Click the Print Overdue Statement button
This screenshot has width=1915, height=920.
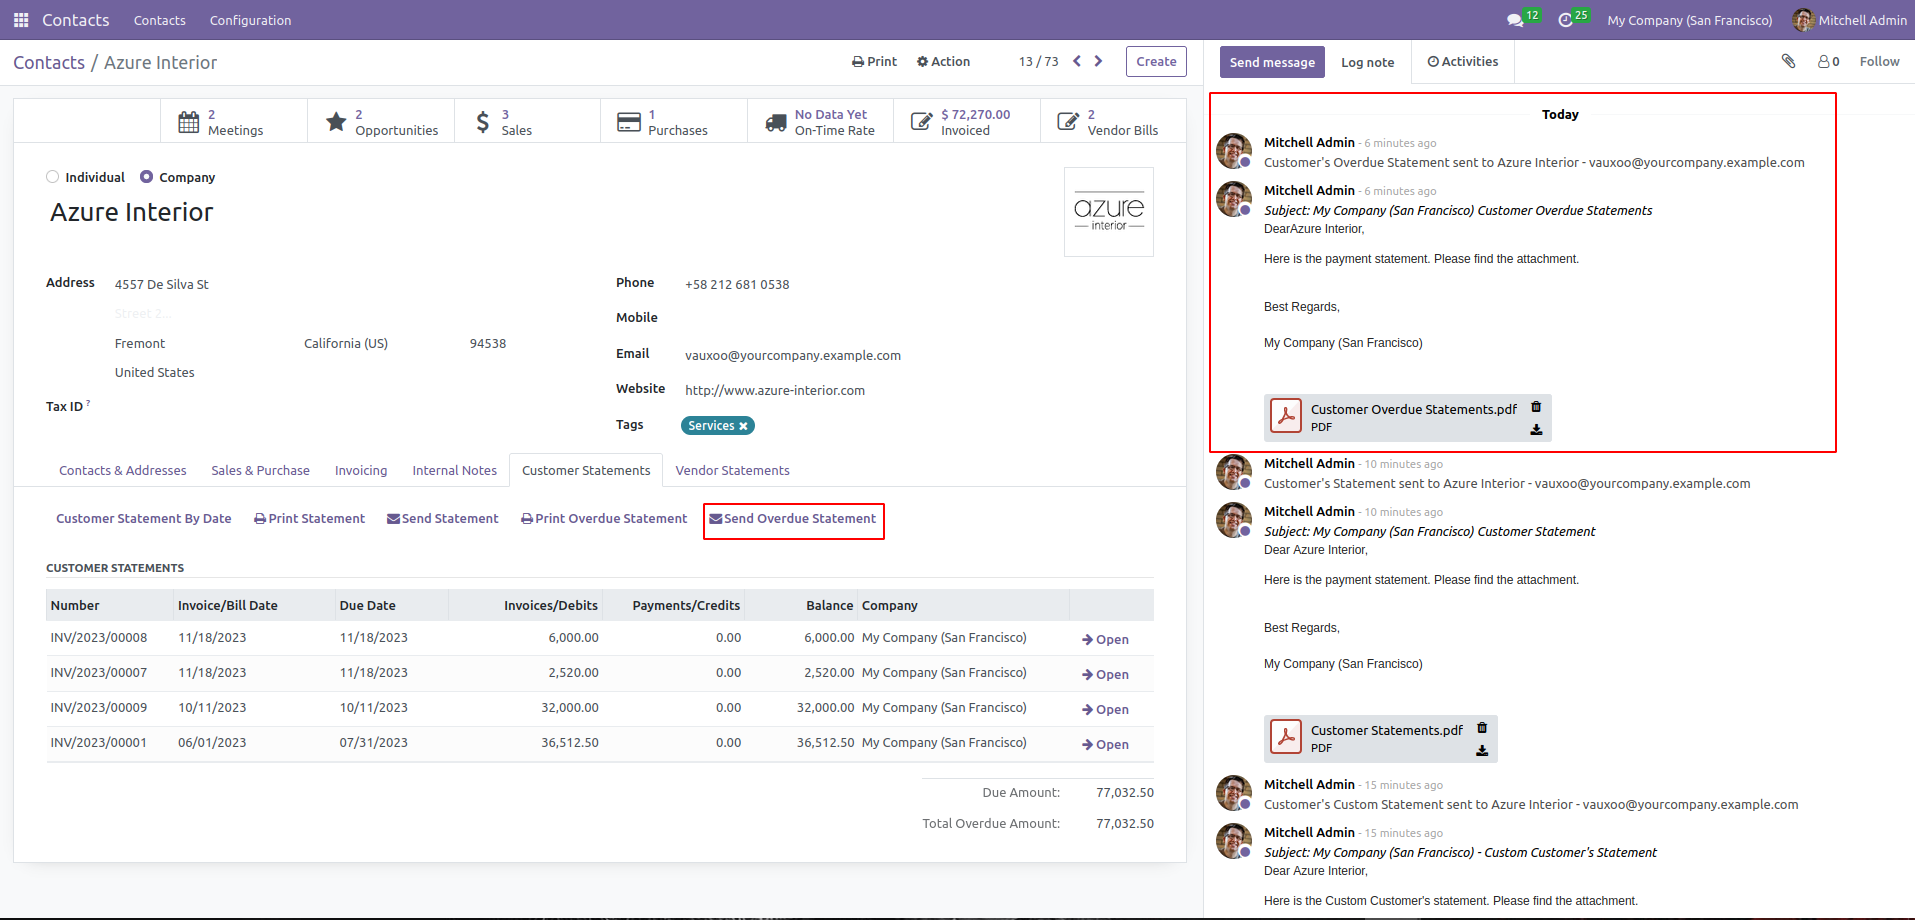(x=604, y=518)
